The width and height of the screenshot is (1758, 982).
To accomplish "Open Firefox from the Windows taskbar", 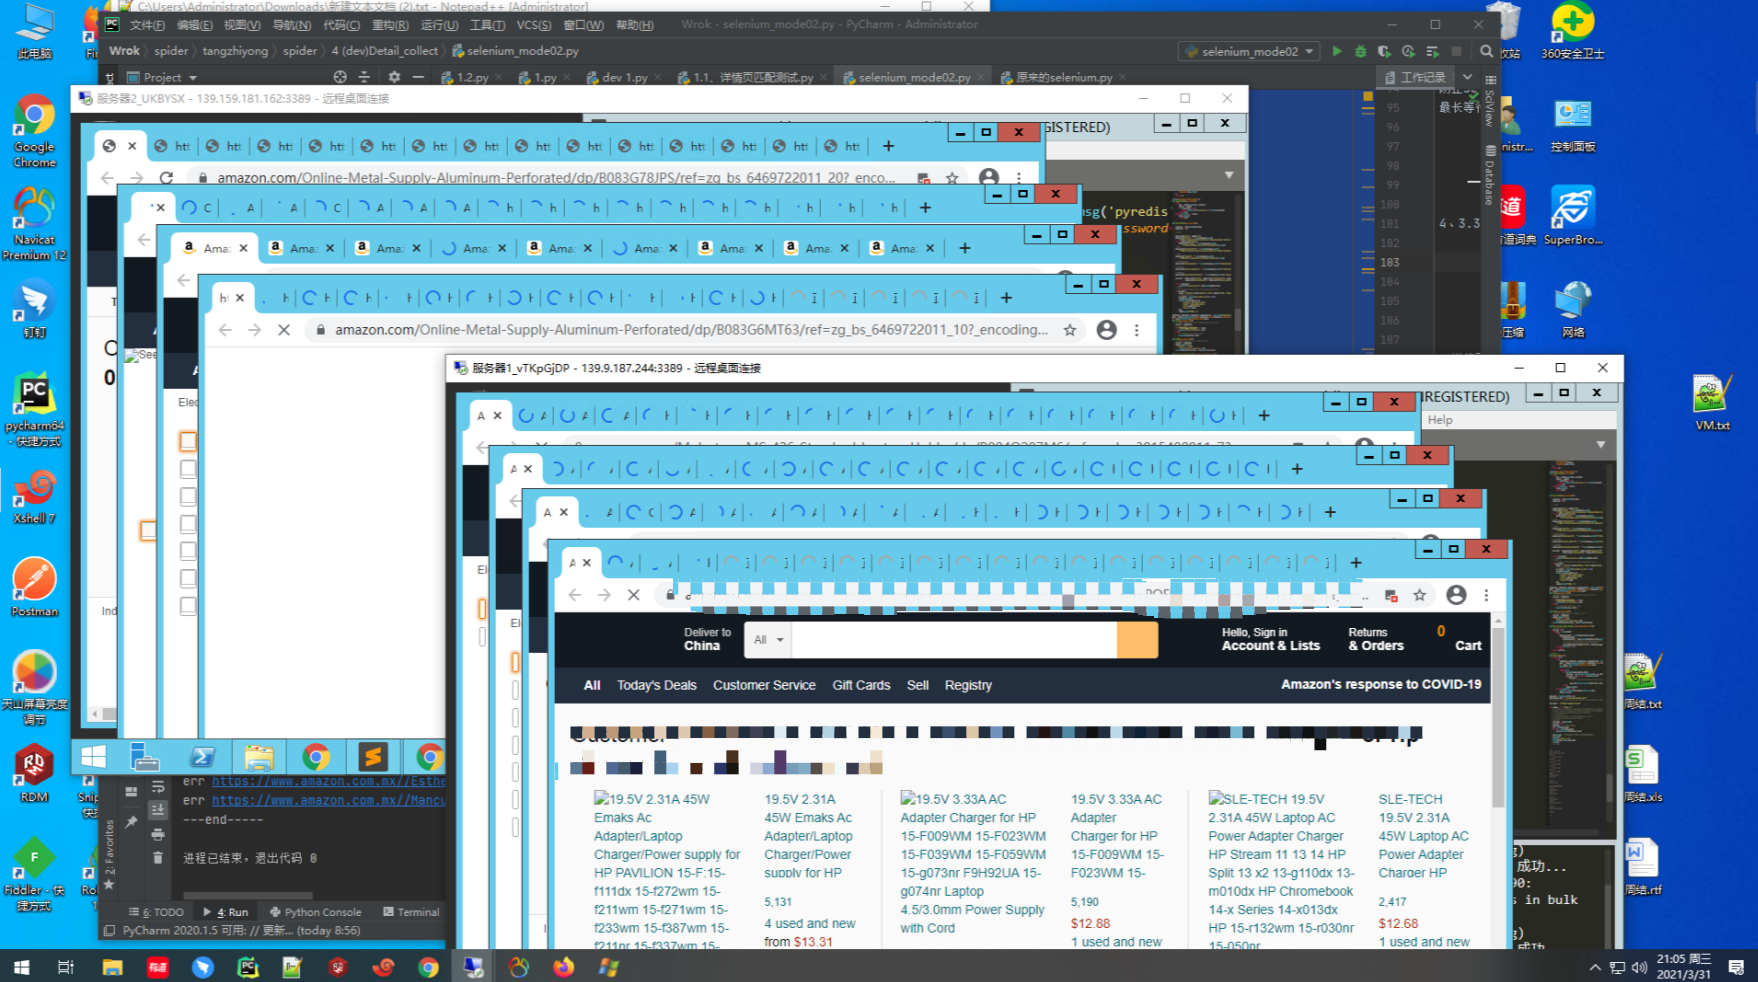I will coord(564,967).
